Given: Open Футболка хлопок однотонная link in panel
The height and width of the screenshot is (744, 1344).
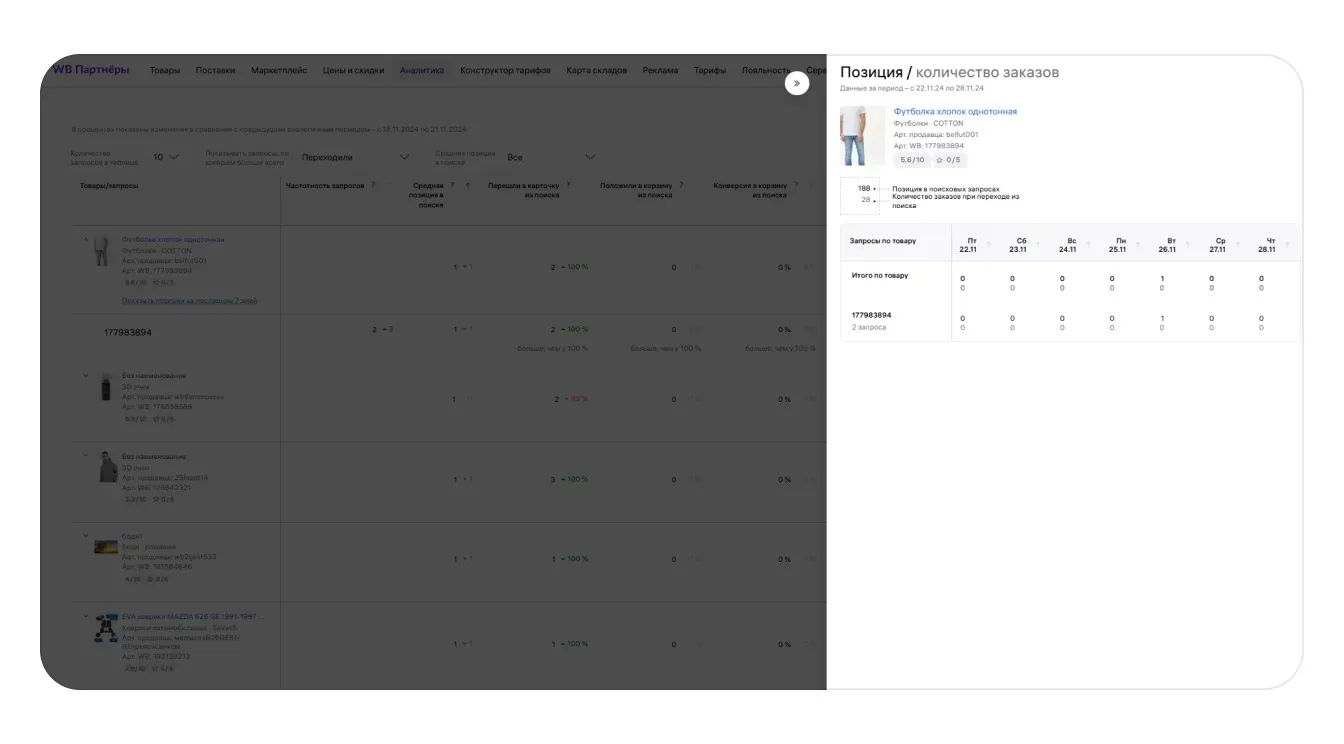Looking at the screenshot, I should pos(955,112).
